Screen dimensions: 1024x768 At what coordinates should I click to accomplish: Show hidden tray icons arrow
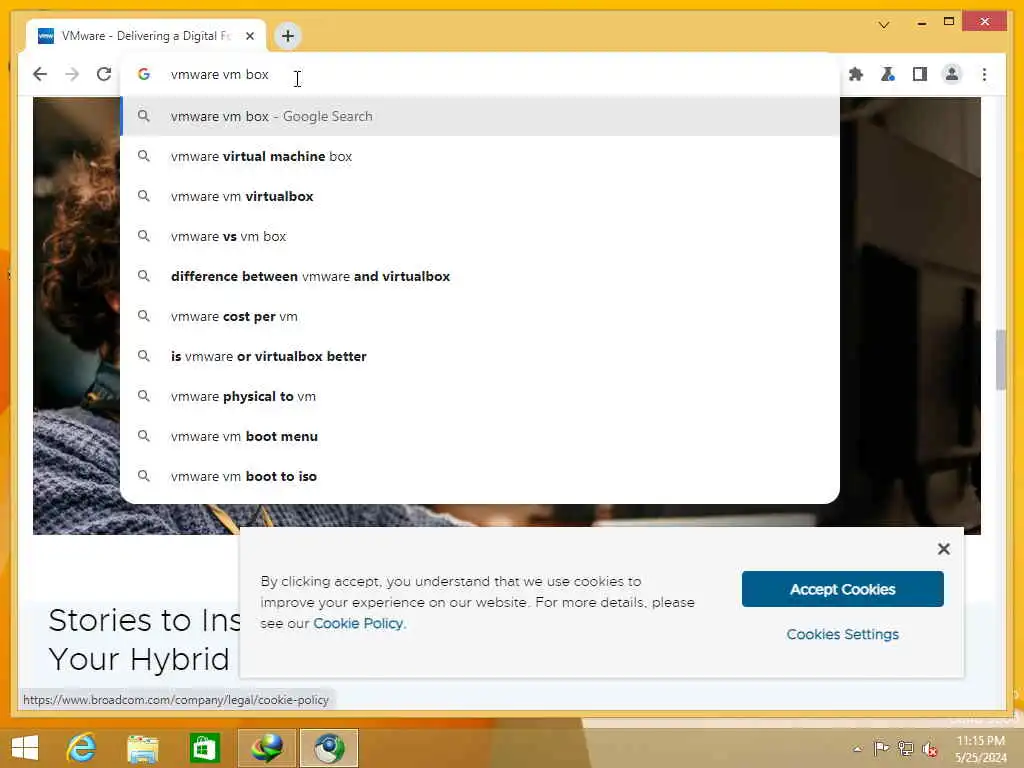[857, 749]
